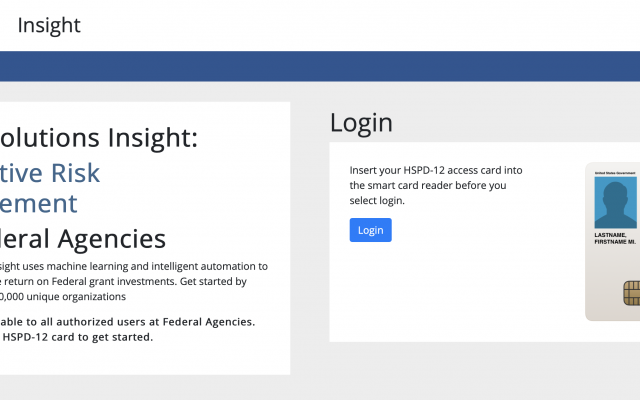Click the "deral Agencies" heading

(x=83, y=238)
